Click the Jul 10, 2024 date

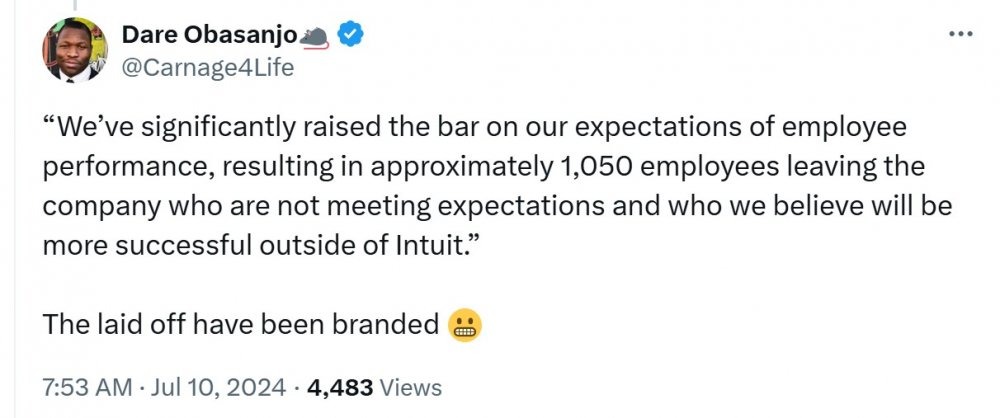pyautogui.click(x=217, y=387)
